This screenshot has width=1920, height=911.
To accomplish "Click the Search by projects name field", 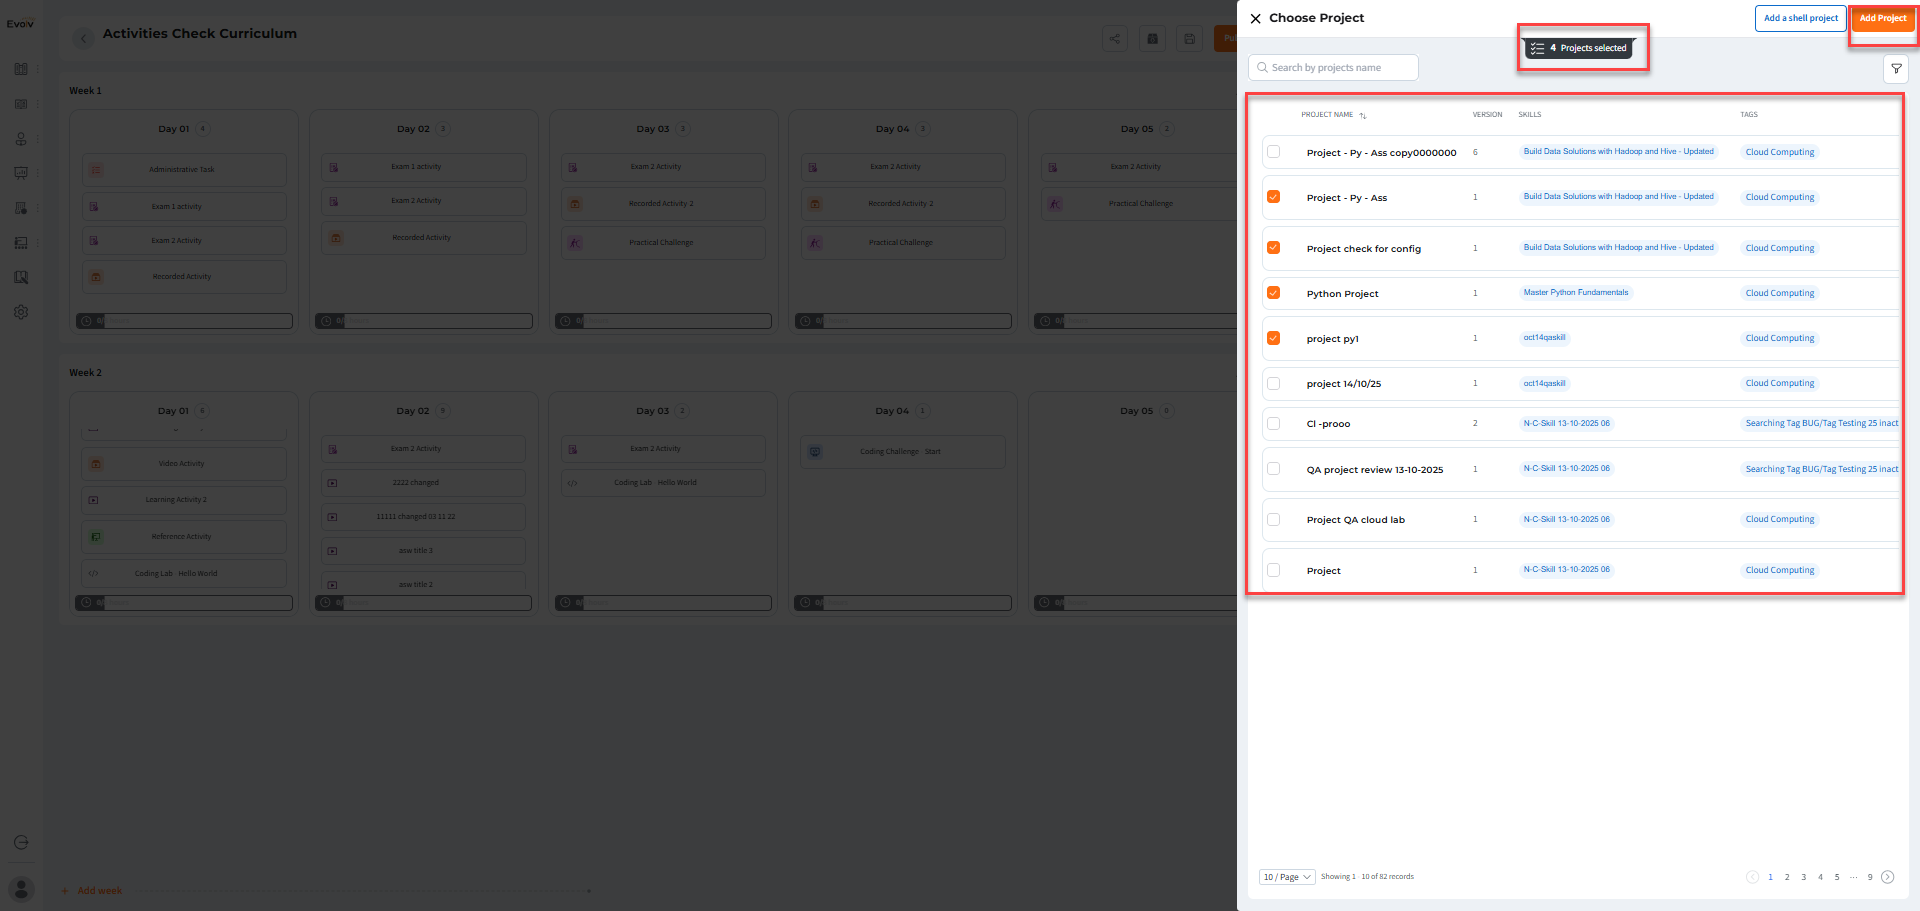I will pyautogui.click(x=1333, y=68).
